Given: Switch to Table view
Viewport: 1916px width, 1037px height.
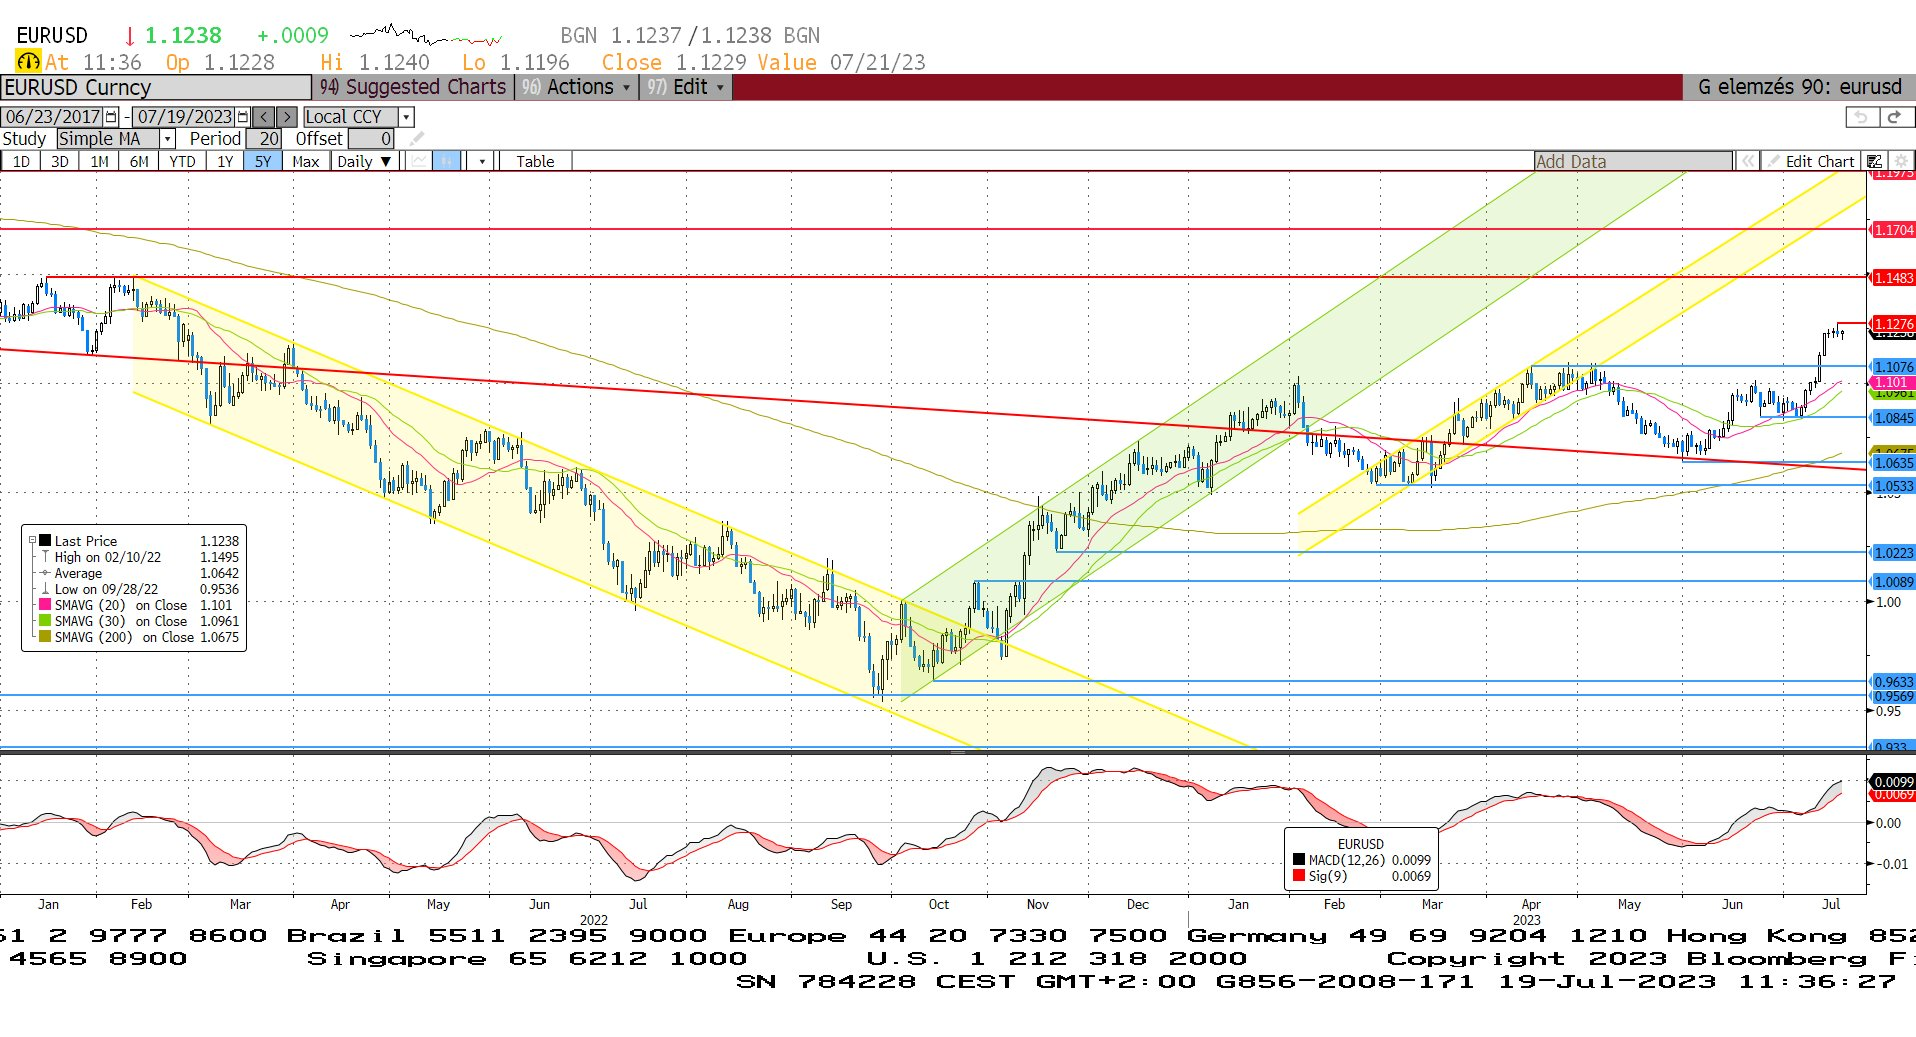Looking at the screenshot, I should tap(535, 161).
